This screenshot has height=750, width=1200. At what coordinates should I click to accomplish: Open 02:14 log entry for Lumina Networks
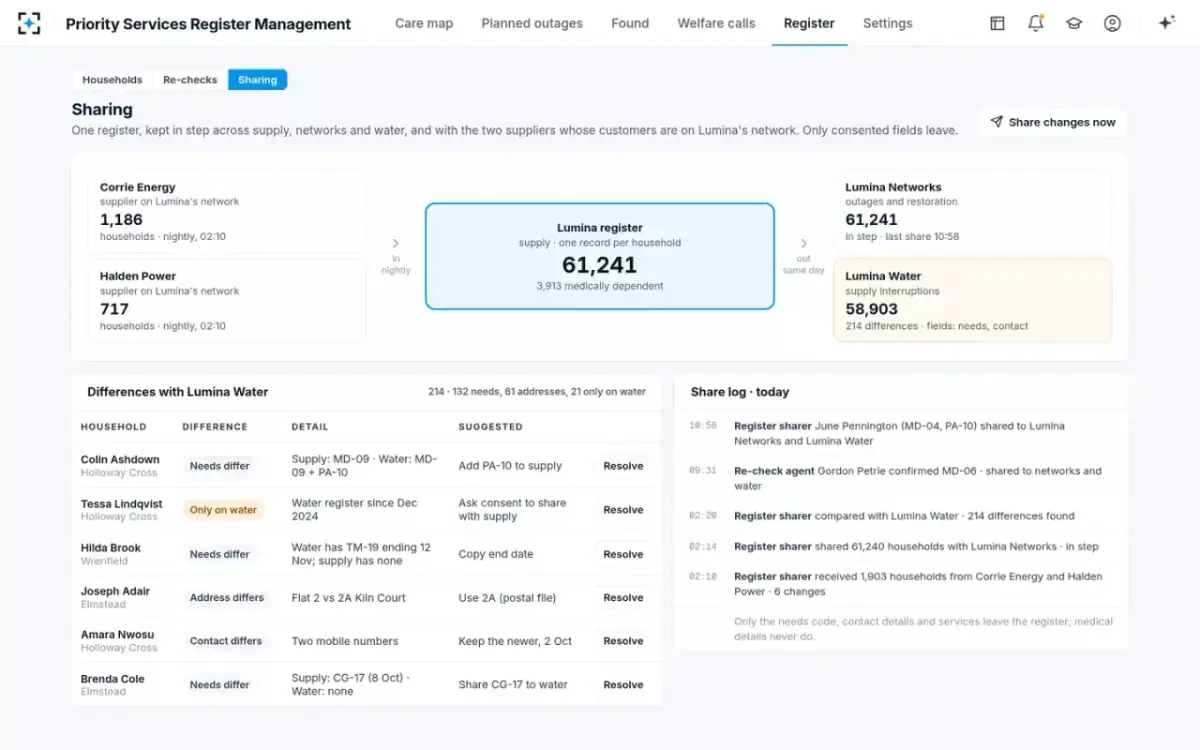pos(901,547)
